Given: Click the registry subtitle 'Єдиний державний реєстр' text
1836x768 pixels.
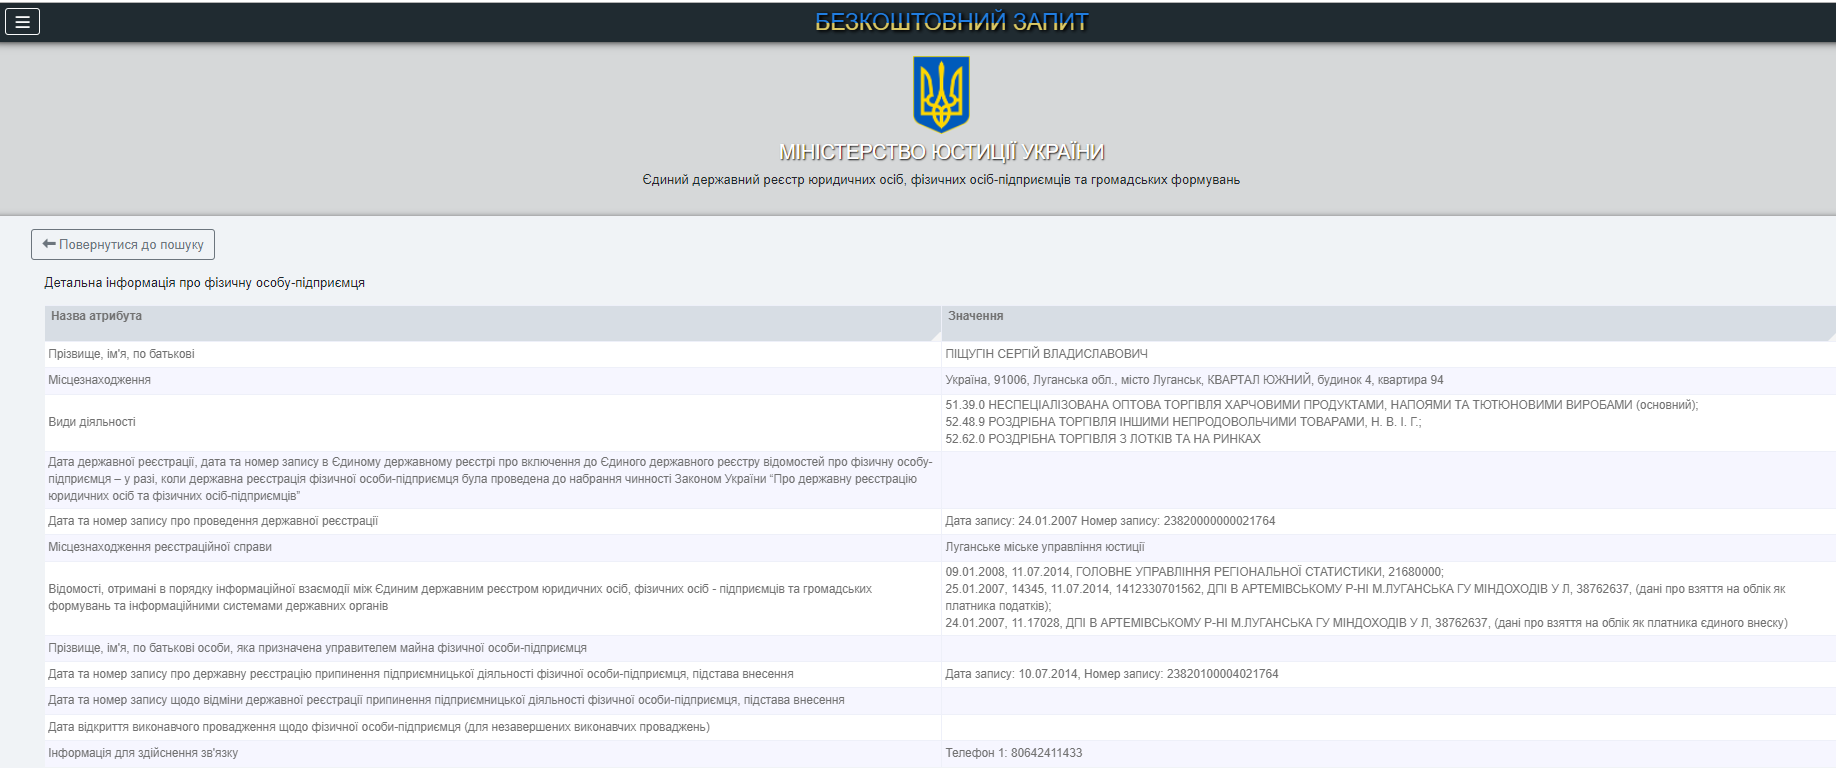Looking at the screenshot, I should 940,180.
